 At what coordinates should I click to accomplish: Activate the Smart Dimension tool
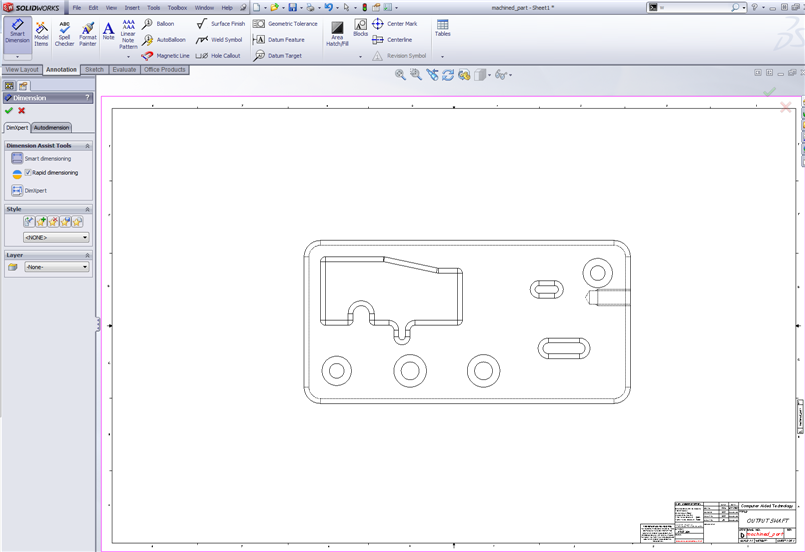click(x=17, y=32)
